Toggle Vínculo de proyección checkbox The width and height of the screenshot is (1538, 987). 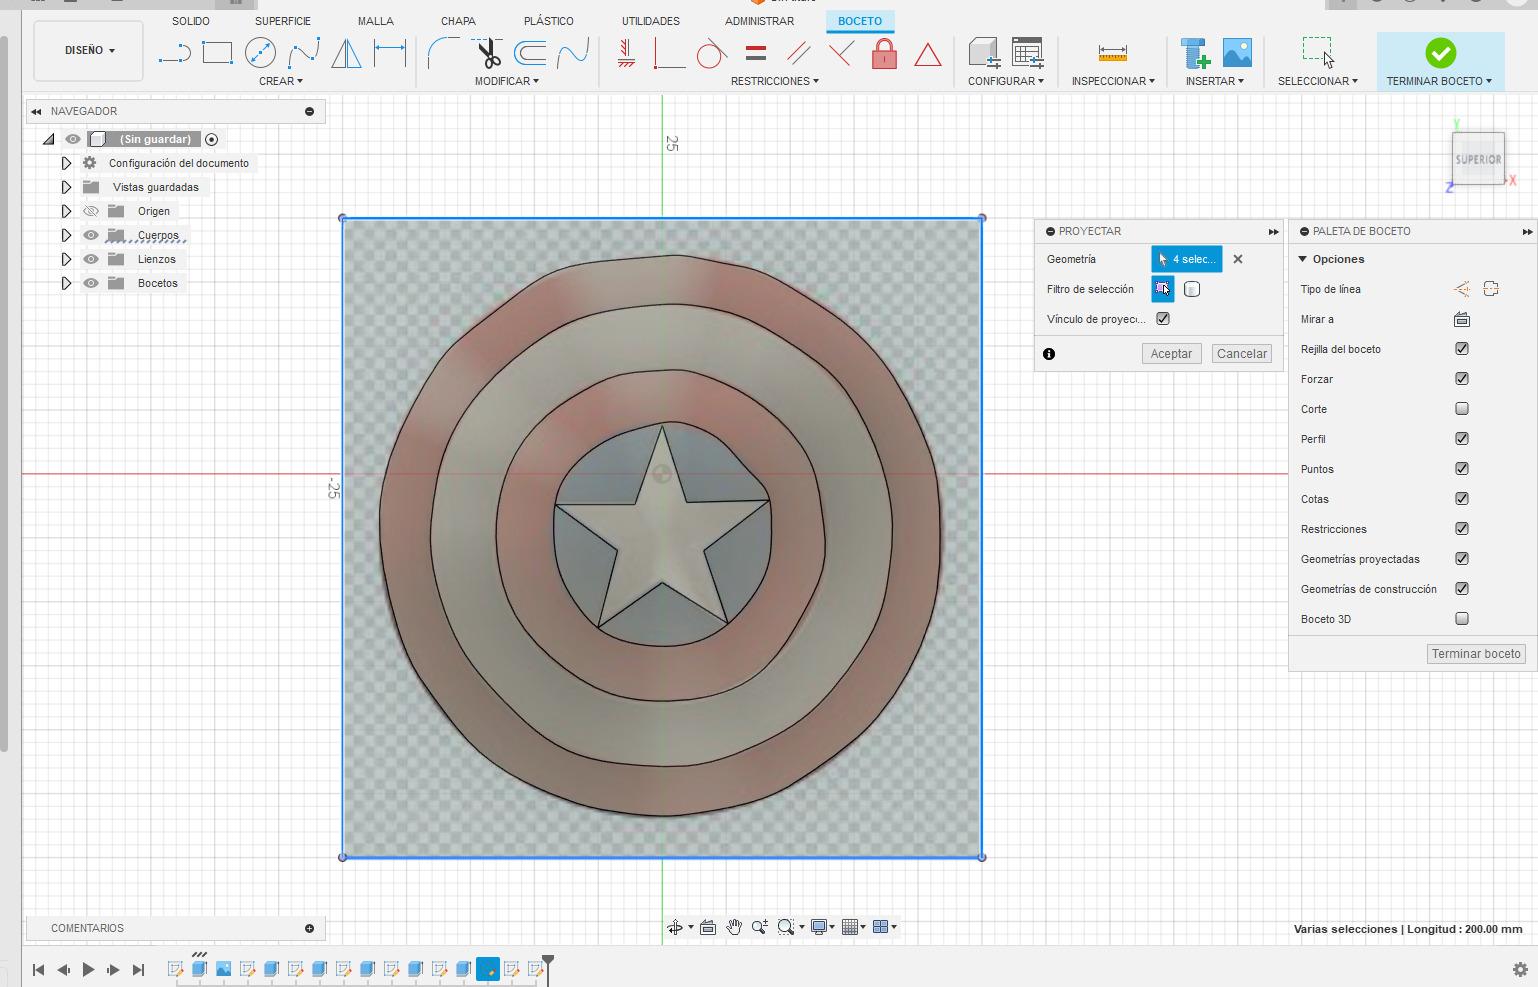[1163, 319]
